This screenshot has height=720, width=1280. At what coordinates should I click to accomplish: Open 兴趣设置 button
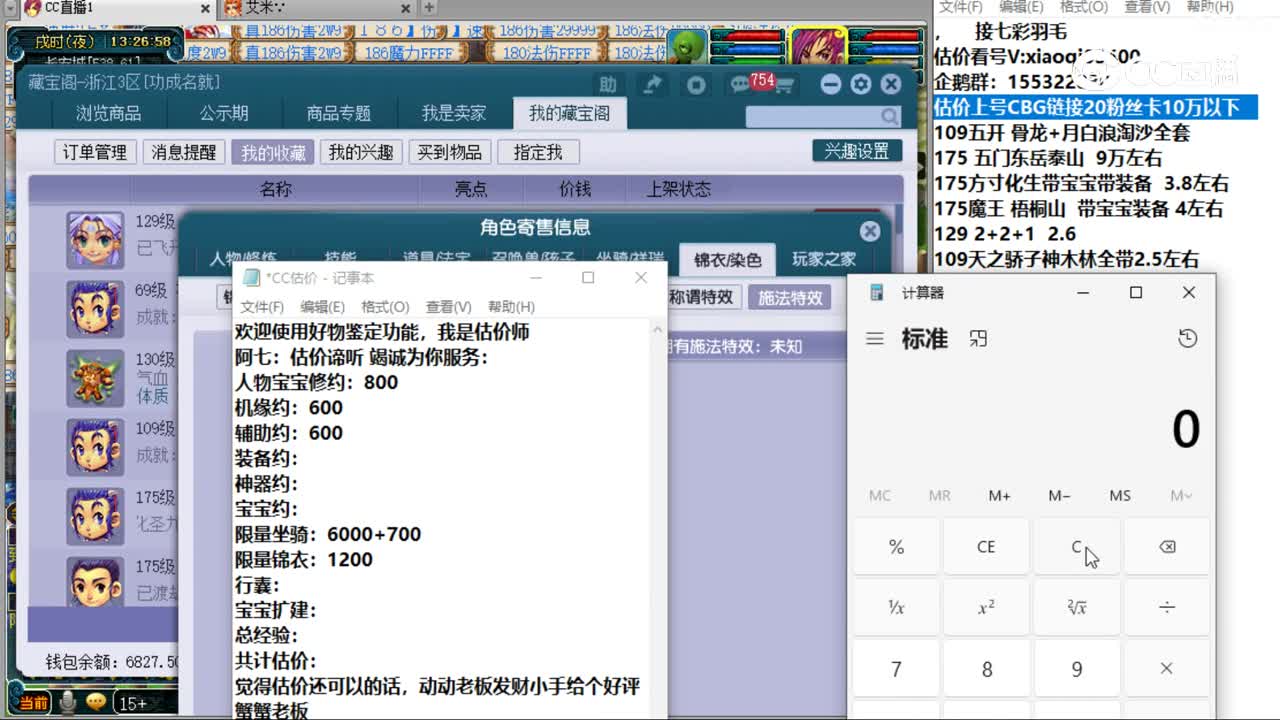[x=857, y=151]
